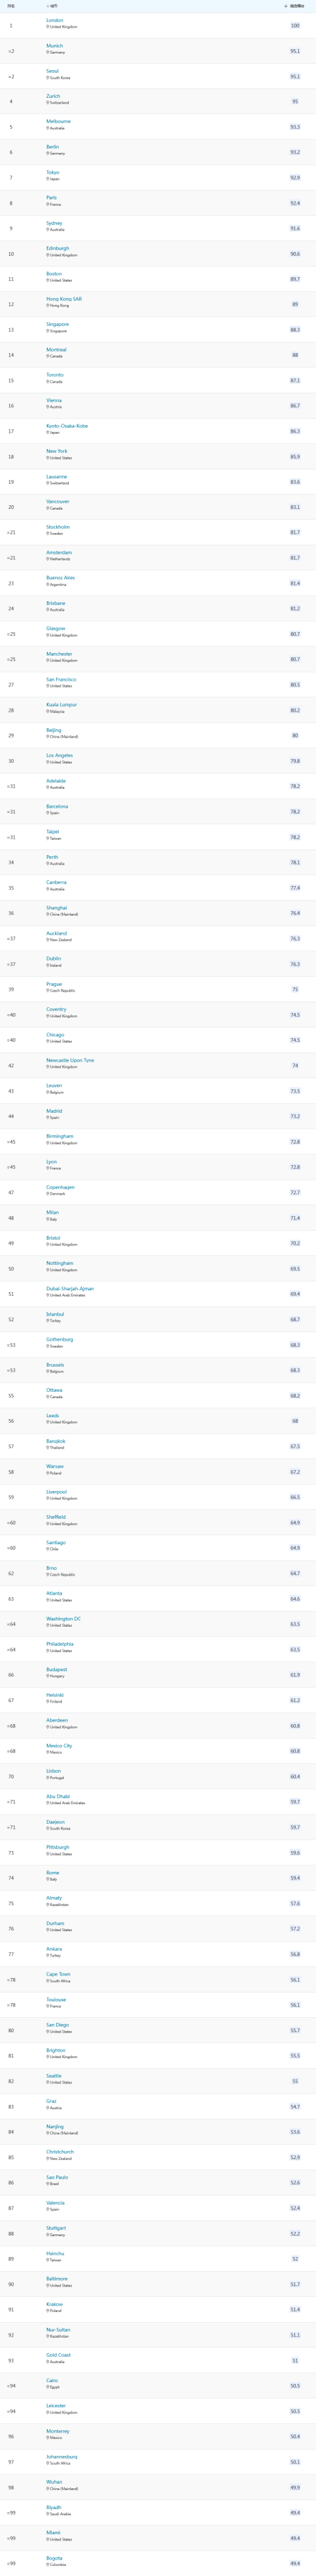Click location pin icon beside South Korea under Seoul
316x2576 pixels.
pyautogui.click(x=48, y=77)
